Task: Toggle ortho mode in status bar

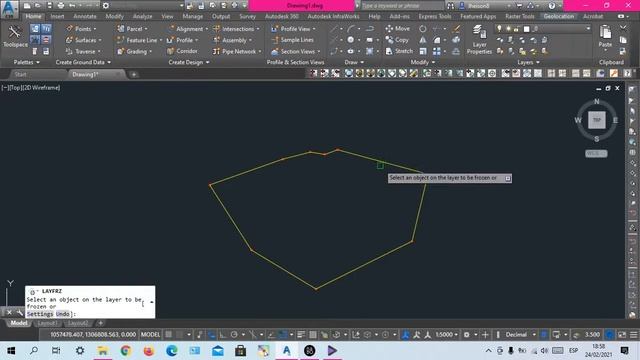Action: [x=223, y=335]
